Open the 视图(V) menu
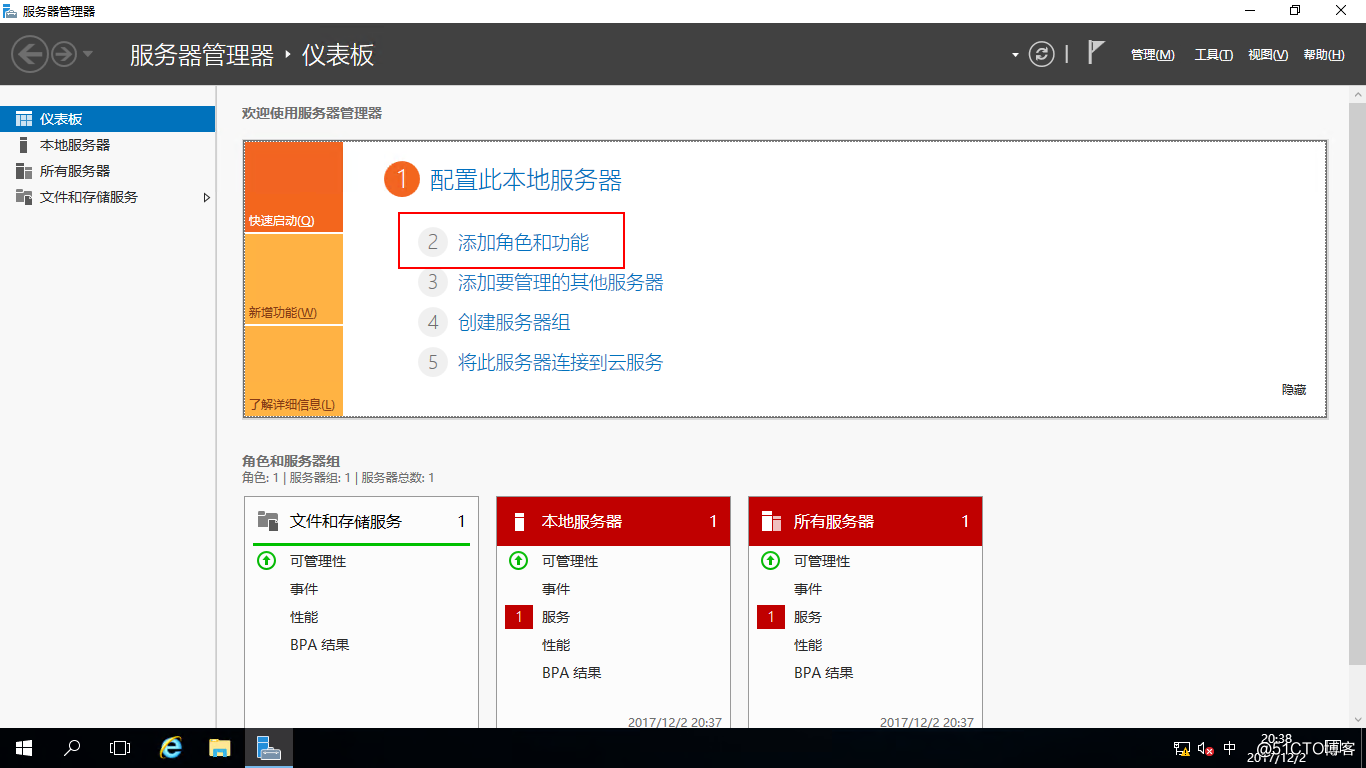1366x768 pixels. [x=1268, y=55]
